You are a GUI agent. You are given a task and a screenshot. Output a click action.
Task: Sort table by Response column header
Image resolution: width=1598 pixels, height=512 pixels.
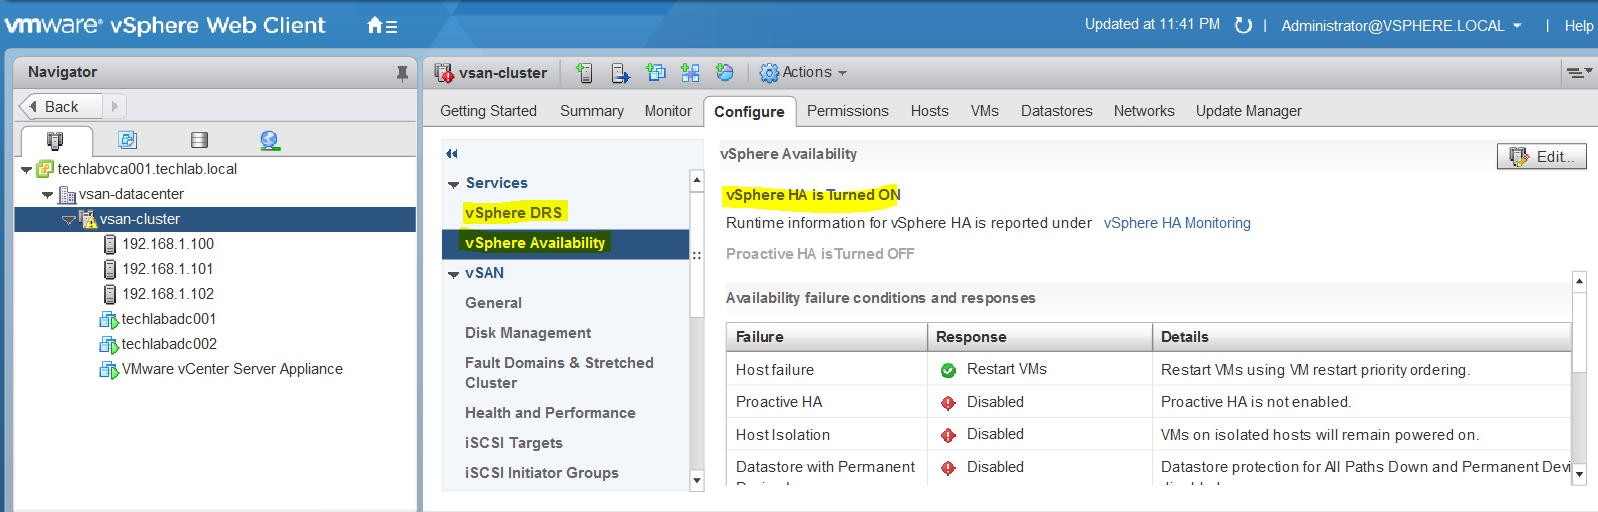tap(1040, 337)
